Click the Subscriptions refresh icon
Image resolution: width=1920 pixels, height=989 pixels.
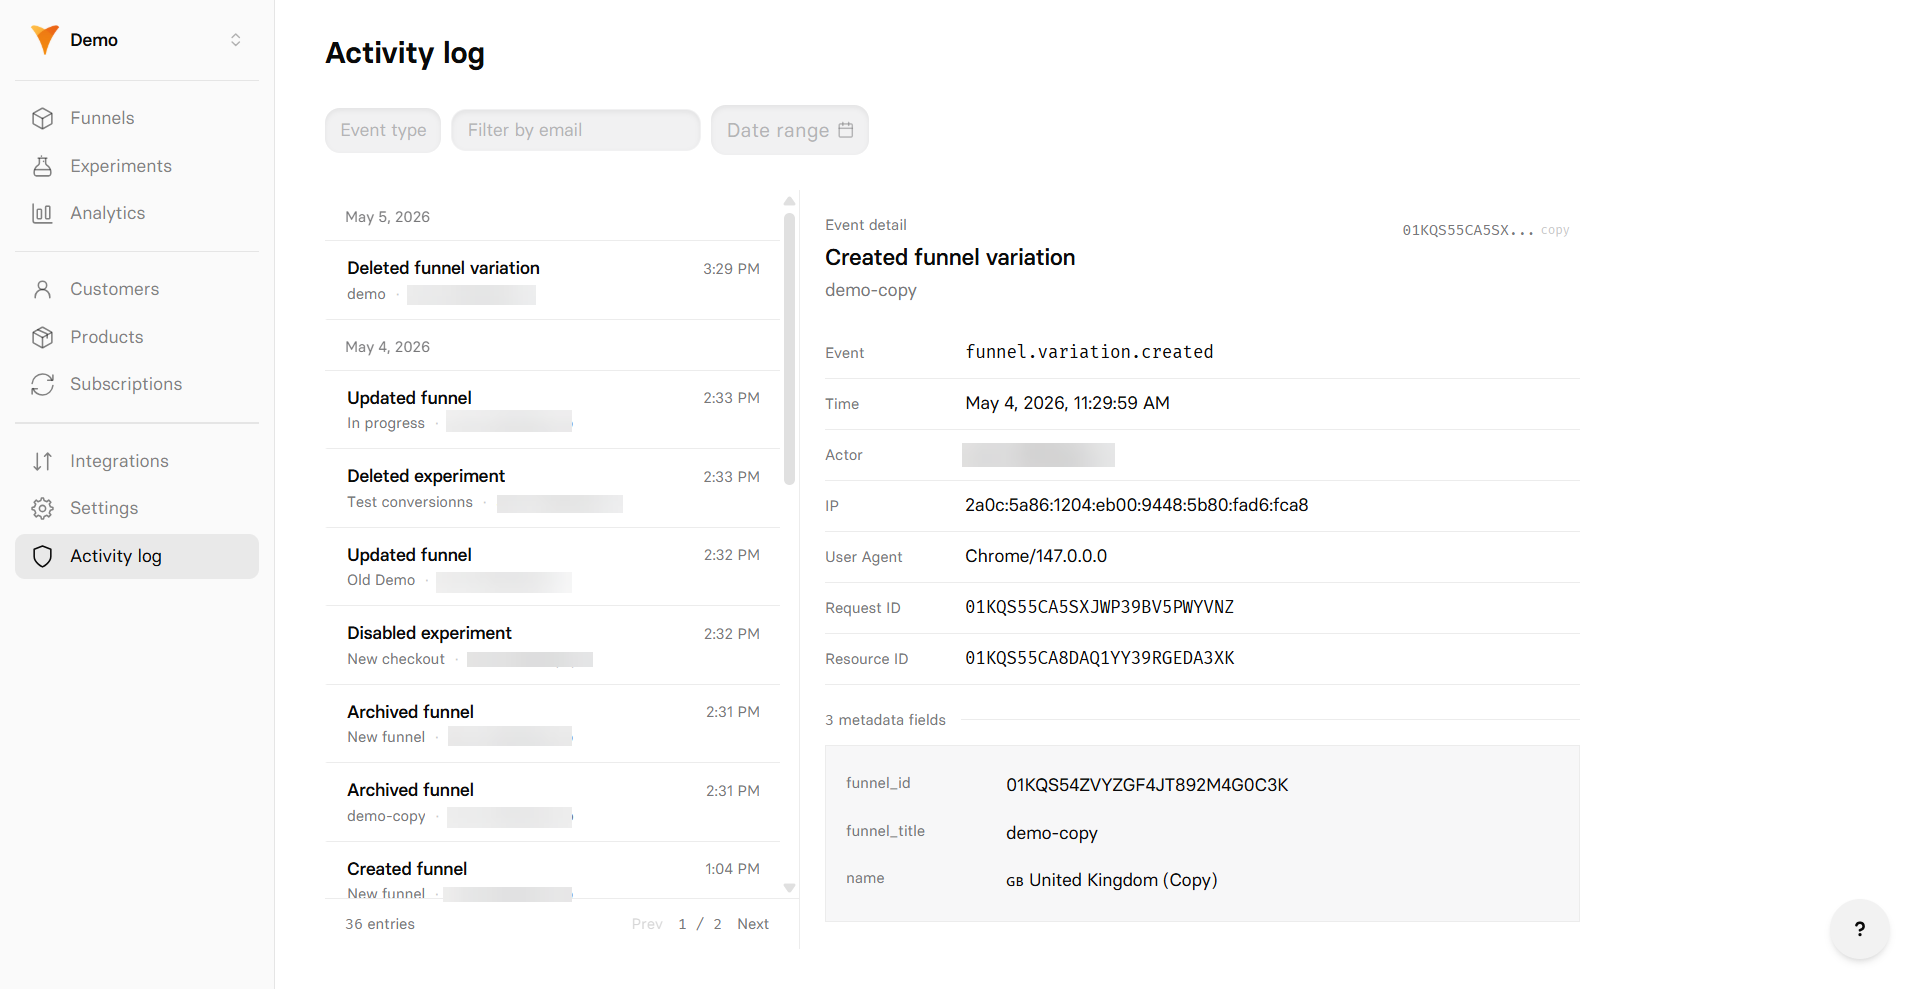(42, 384)
